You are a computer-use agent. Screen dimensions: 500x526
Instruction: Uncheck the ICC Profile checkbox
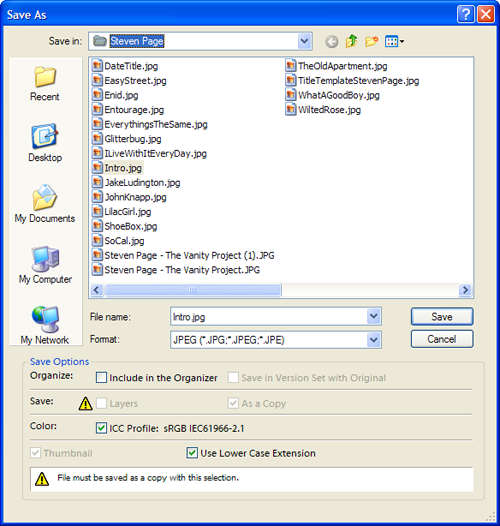(101, 428)
